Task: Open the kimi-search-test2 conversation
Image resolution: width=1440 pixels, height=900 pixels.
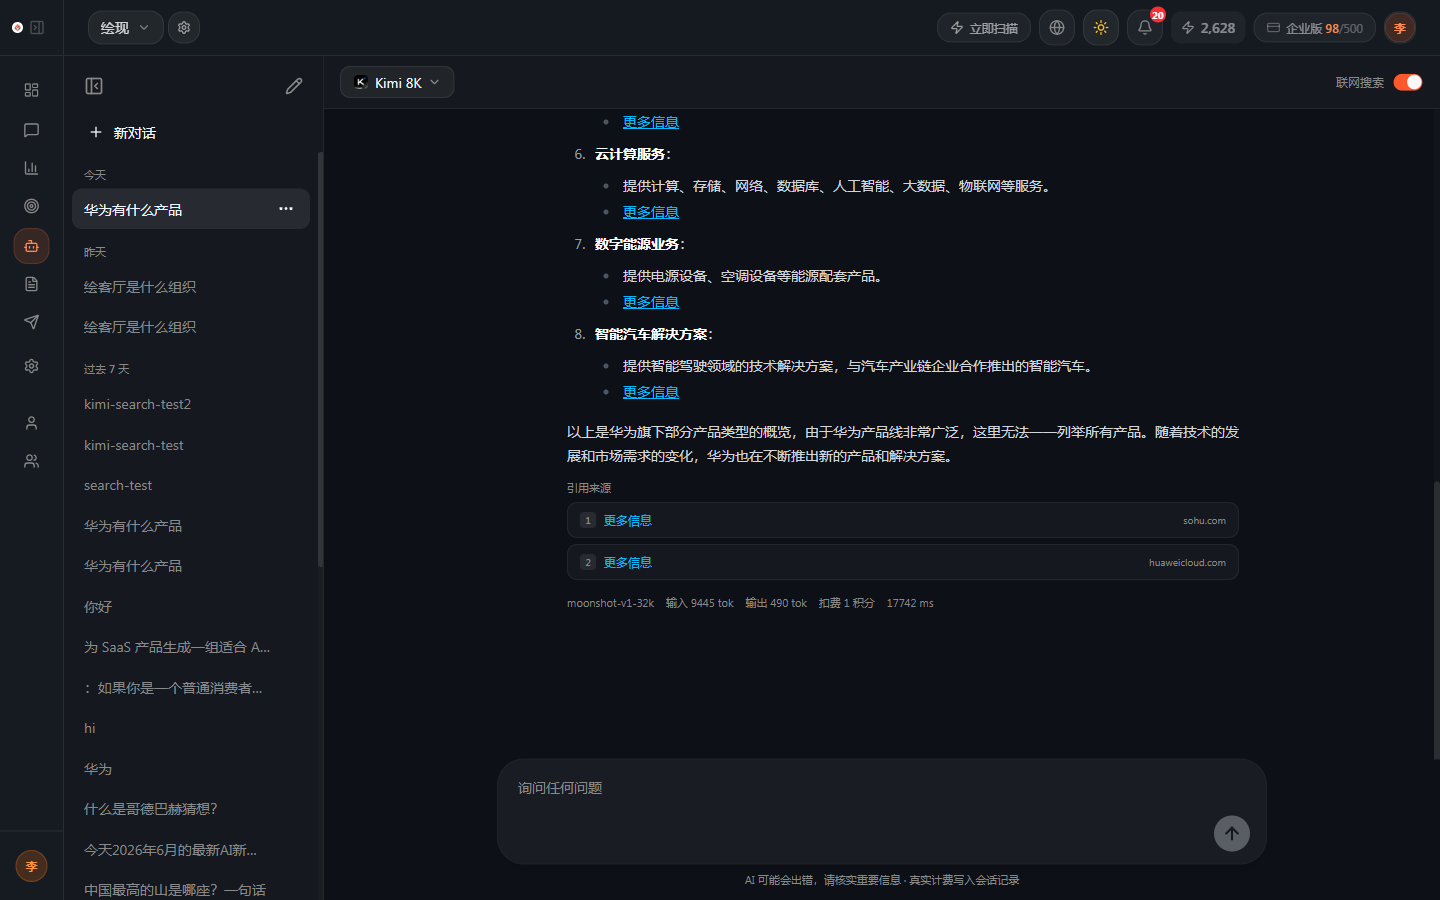Action: (x=191, y=404)
